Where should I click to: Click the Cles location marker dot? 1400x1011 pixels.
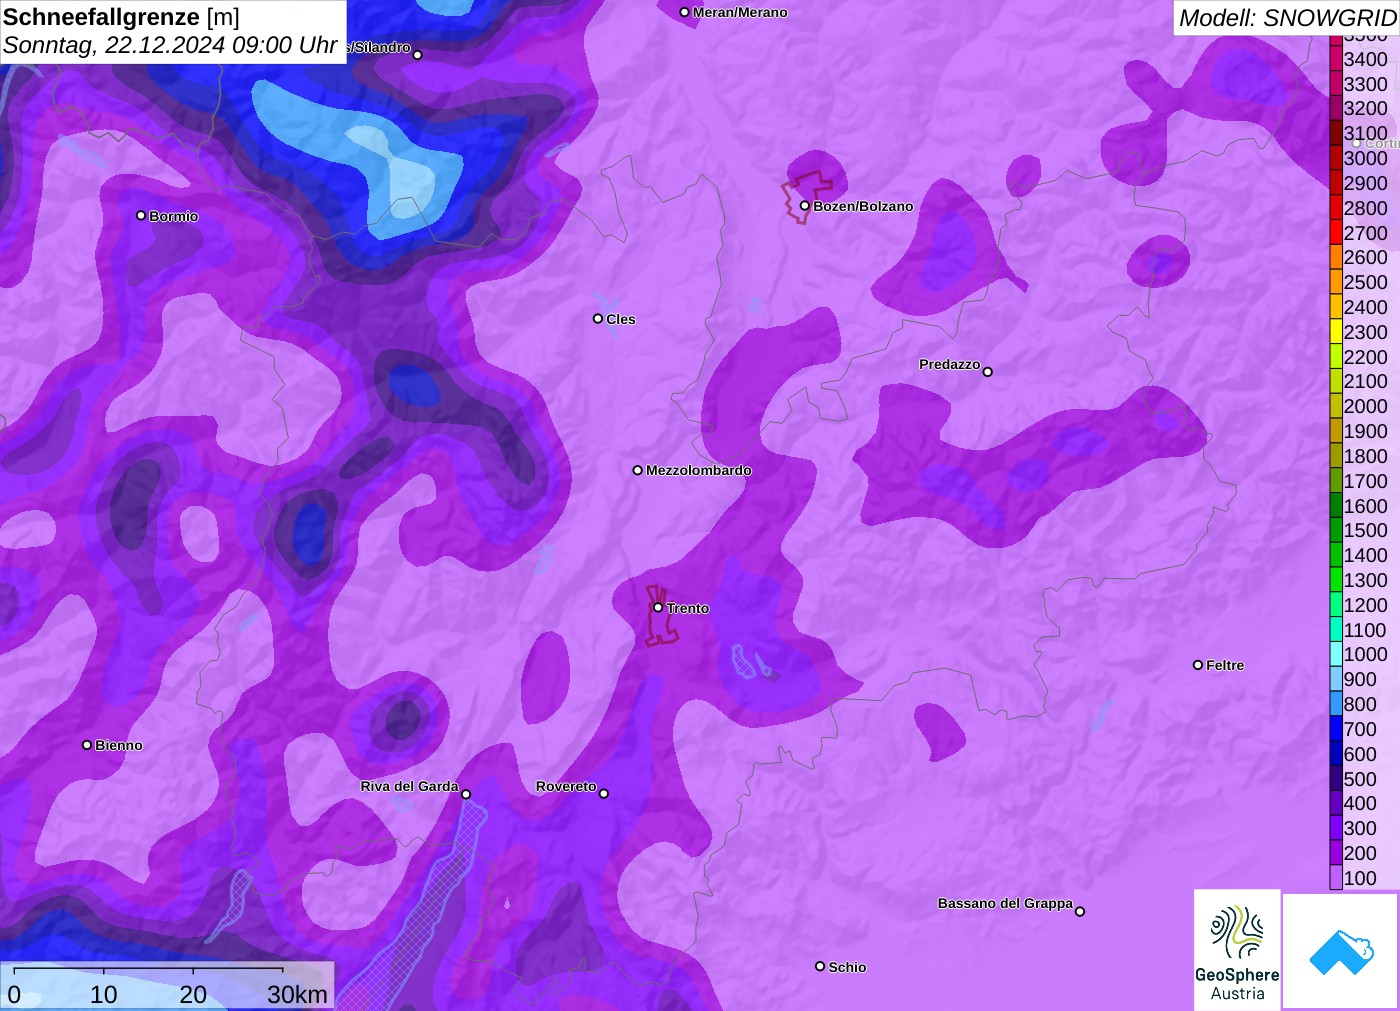[598, 318]
